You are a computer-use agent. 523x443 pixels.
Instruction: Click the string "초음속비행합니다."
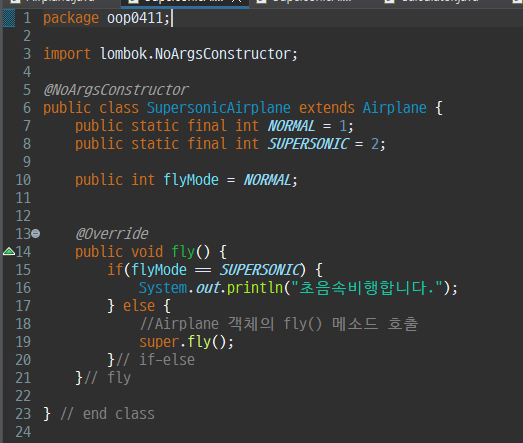(x=367, y=288)
